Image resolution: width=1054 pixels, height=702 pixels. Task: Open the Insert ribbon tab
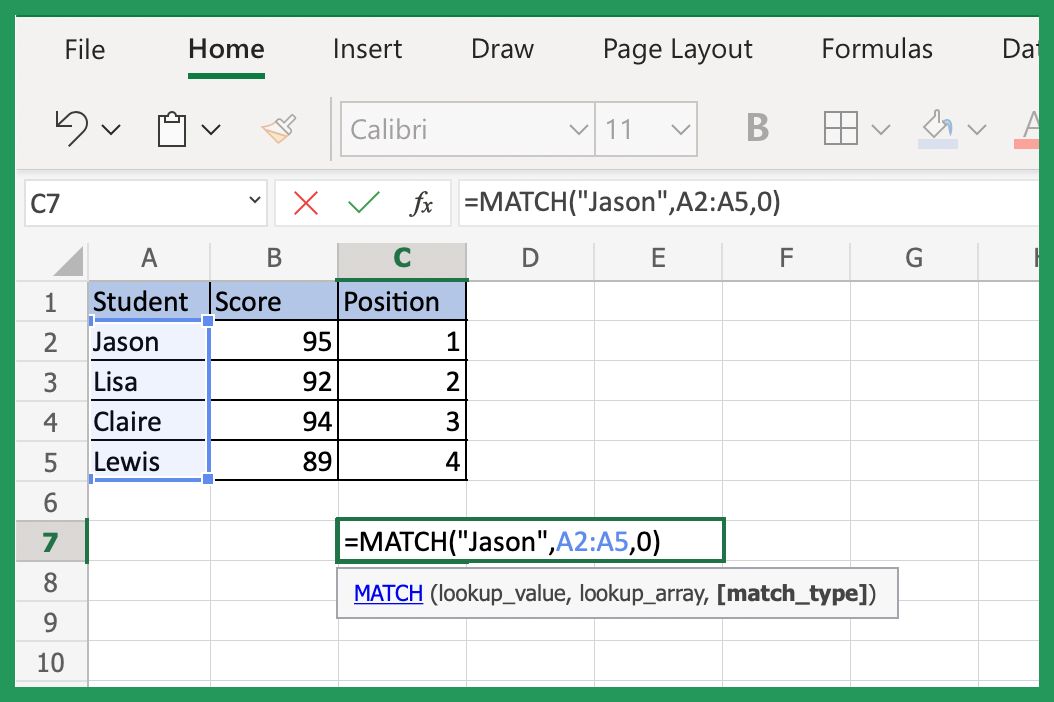point(367,48)
